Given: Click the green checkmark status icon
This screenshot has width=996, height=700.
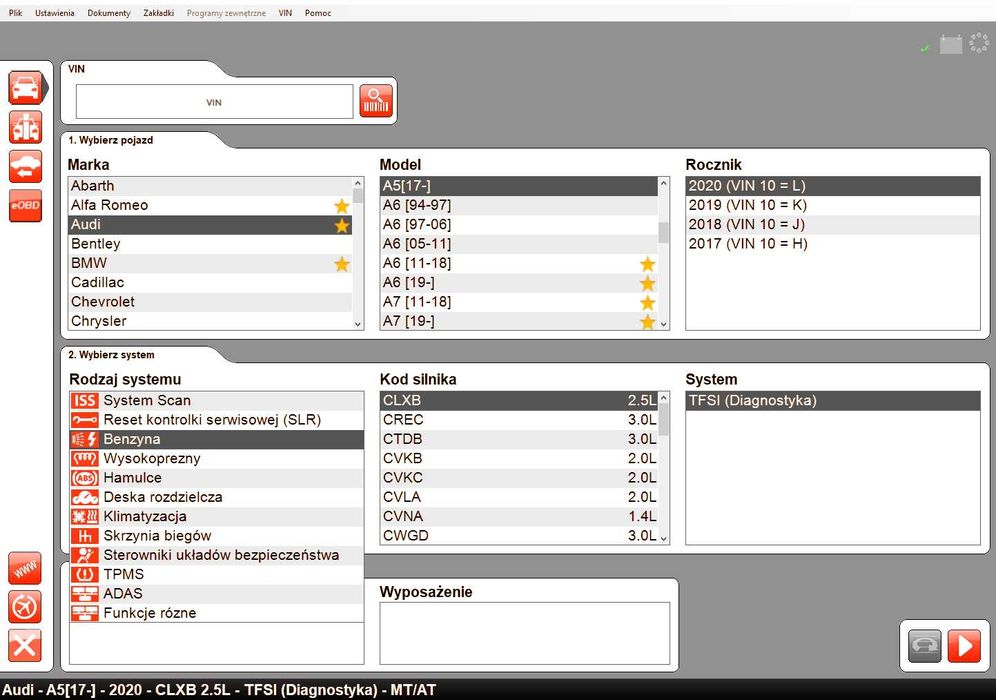Looking at the screenshot, I should click(925, 48).
